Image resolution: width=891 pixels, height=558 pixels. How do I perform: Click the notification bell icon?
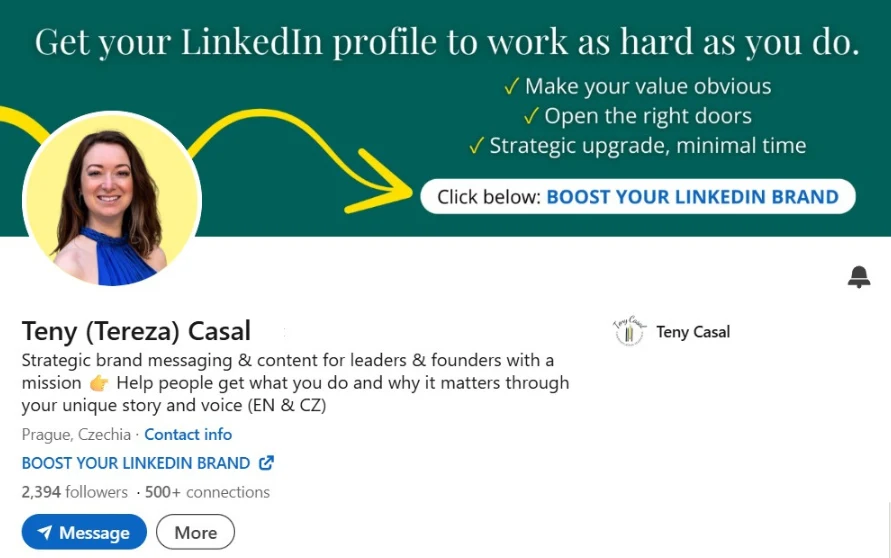pyautogui.click(x=858, y=277)
